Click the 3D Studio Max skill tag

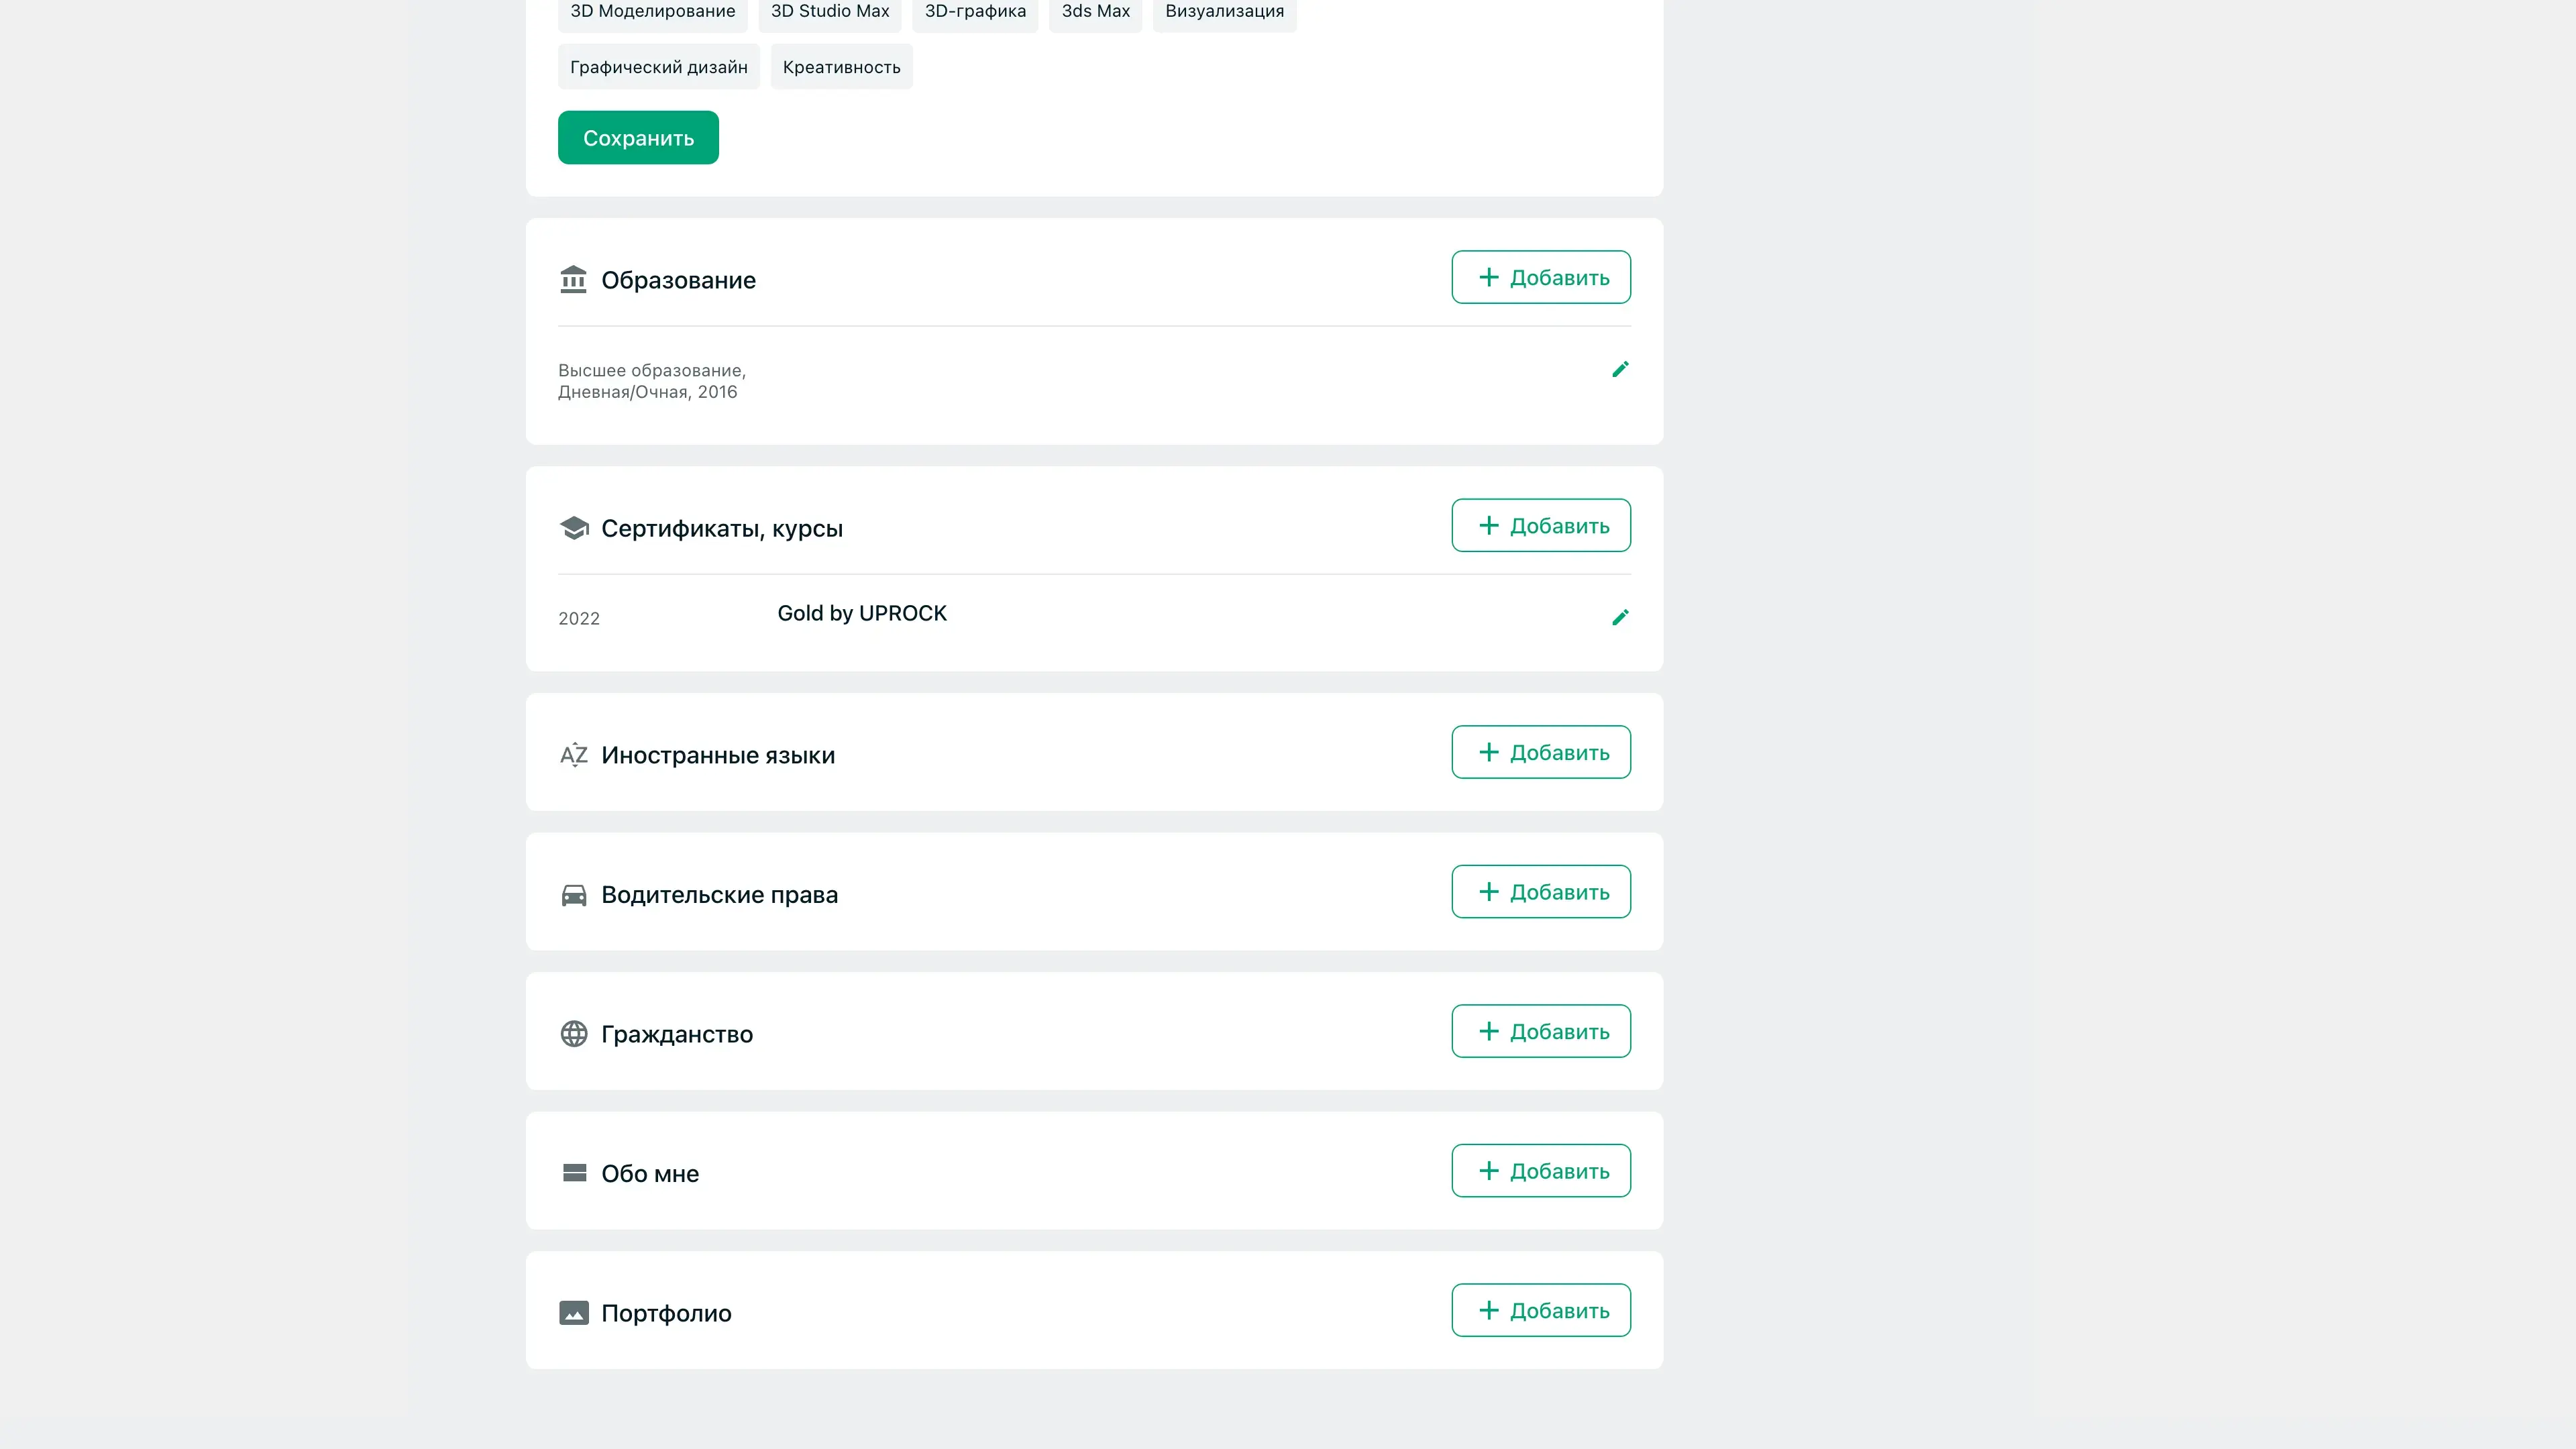click(829, 12)
